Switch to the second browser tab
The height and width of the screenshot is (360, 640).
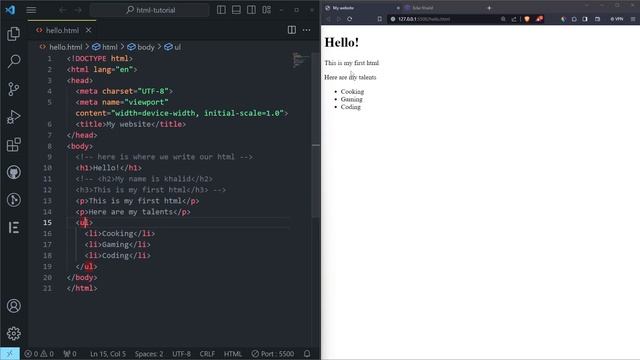[422, 8]
